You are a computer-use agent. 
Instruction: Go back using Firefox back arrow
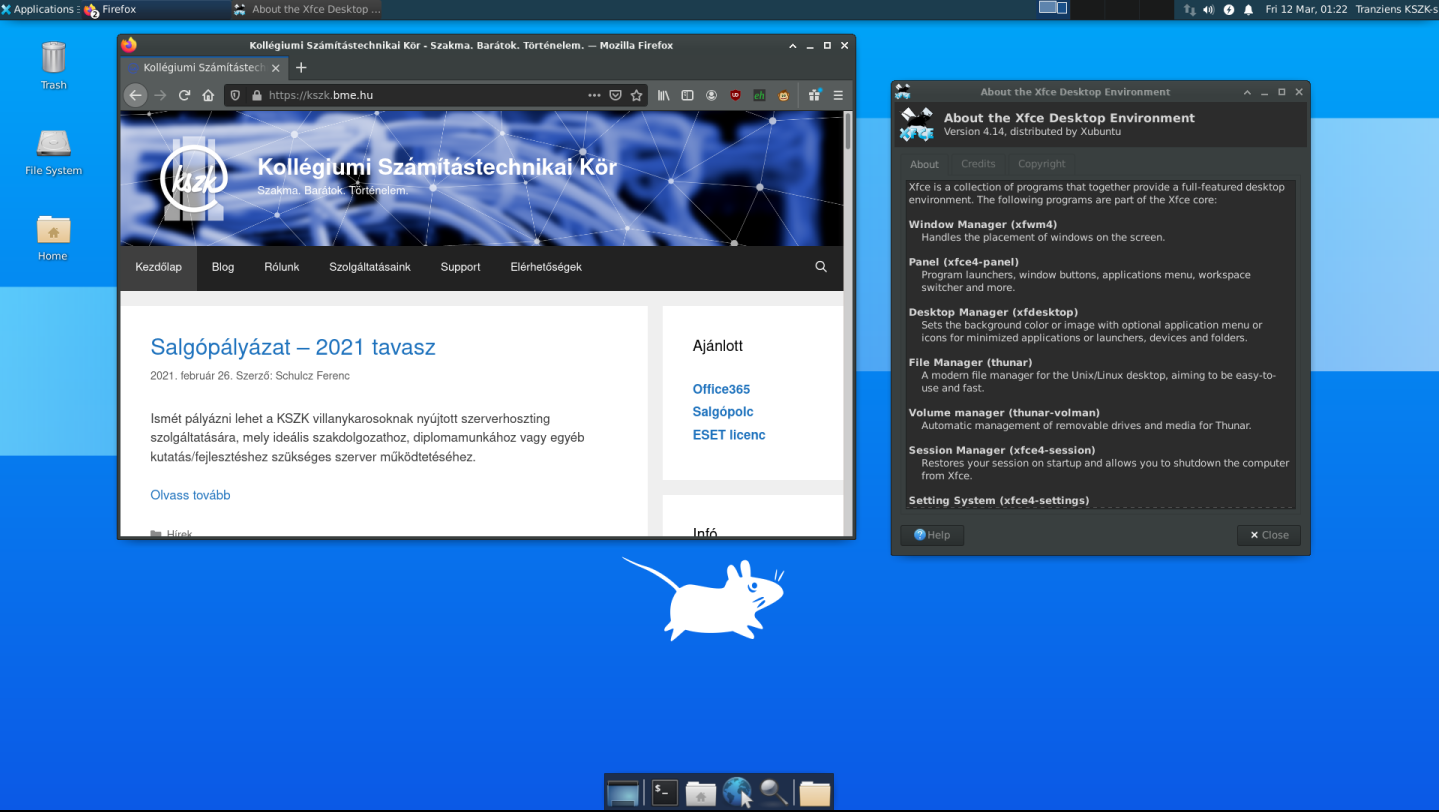point(136,95)
